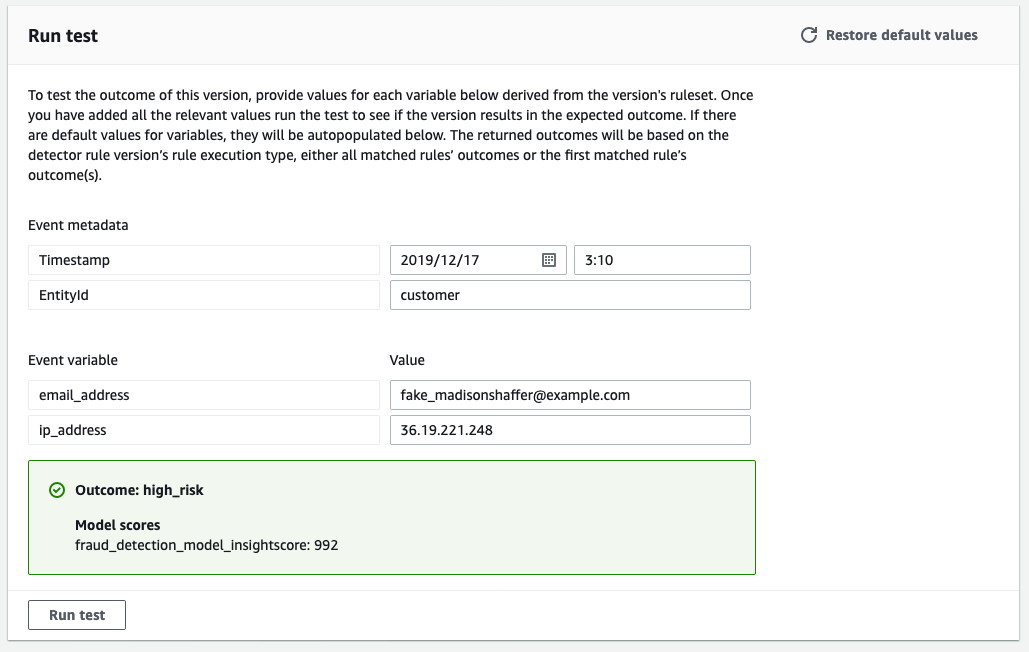Select the EntityId name box
The image size is (1029, 652).
point(203,295)
